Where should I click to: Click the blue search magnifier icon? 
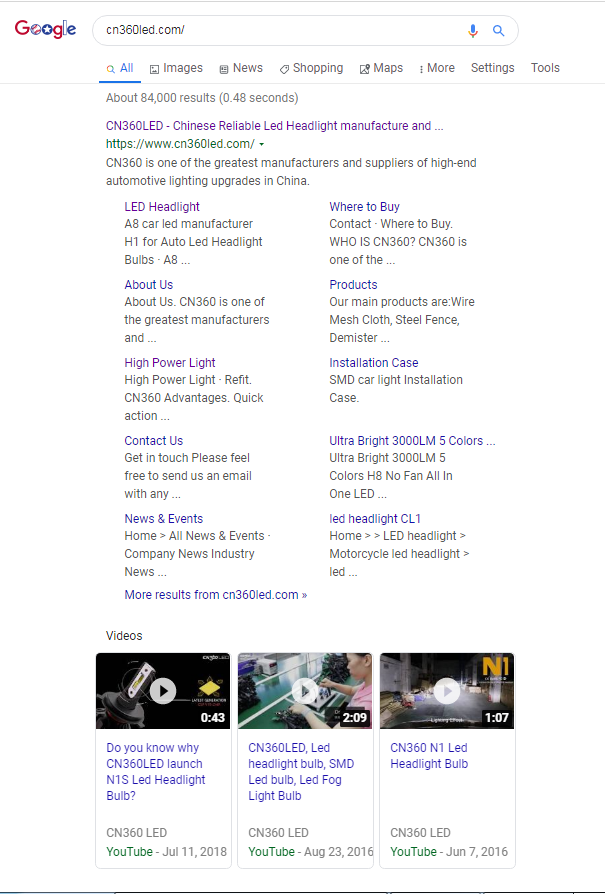click(x=498, y=30)
